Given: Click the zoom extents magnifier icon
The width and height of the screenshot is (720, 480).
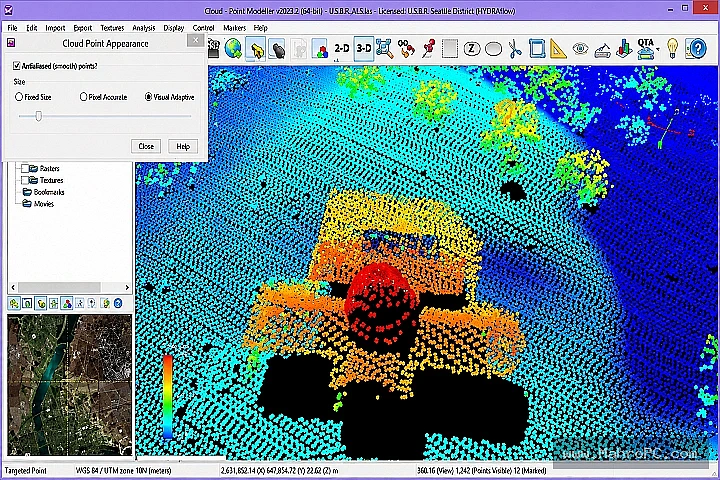Looking at the screenshot, I should tap(384, 48).
